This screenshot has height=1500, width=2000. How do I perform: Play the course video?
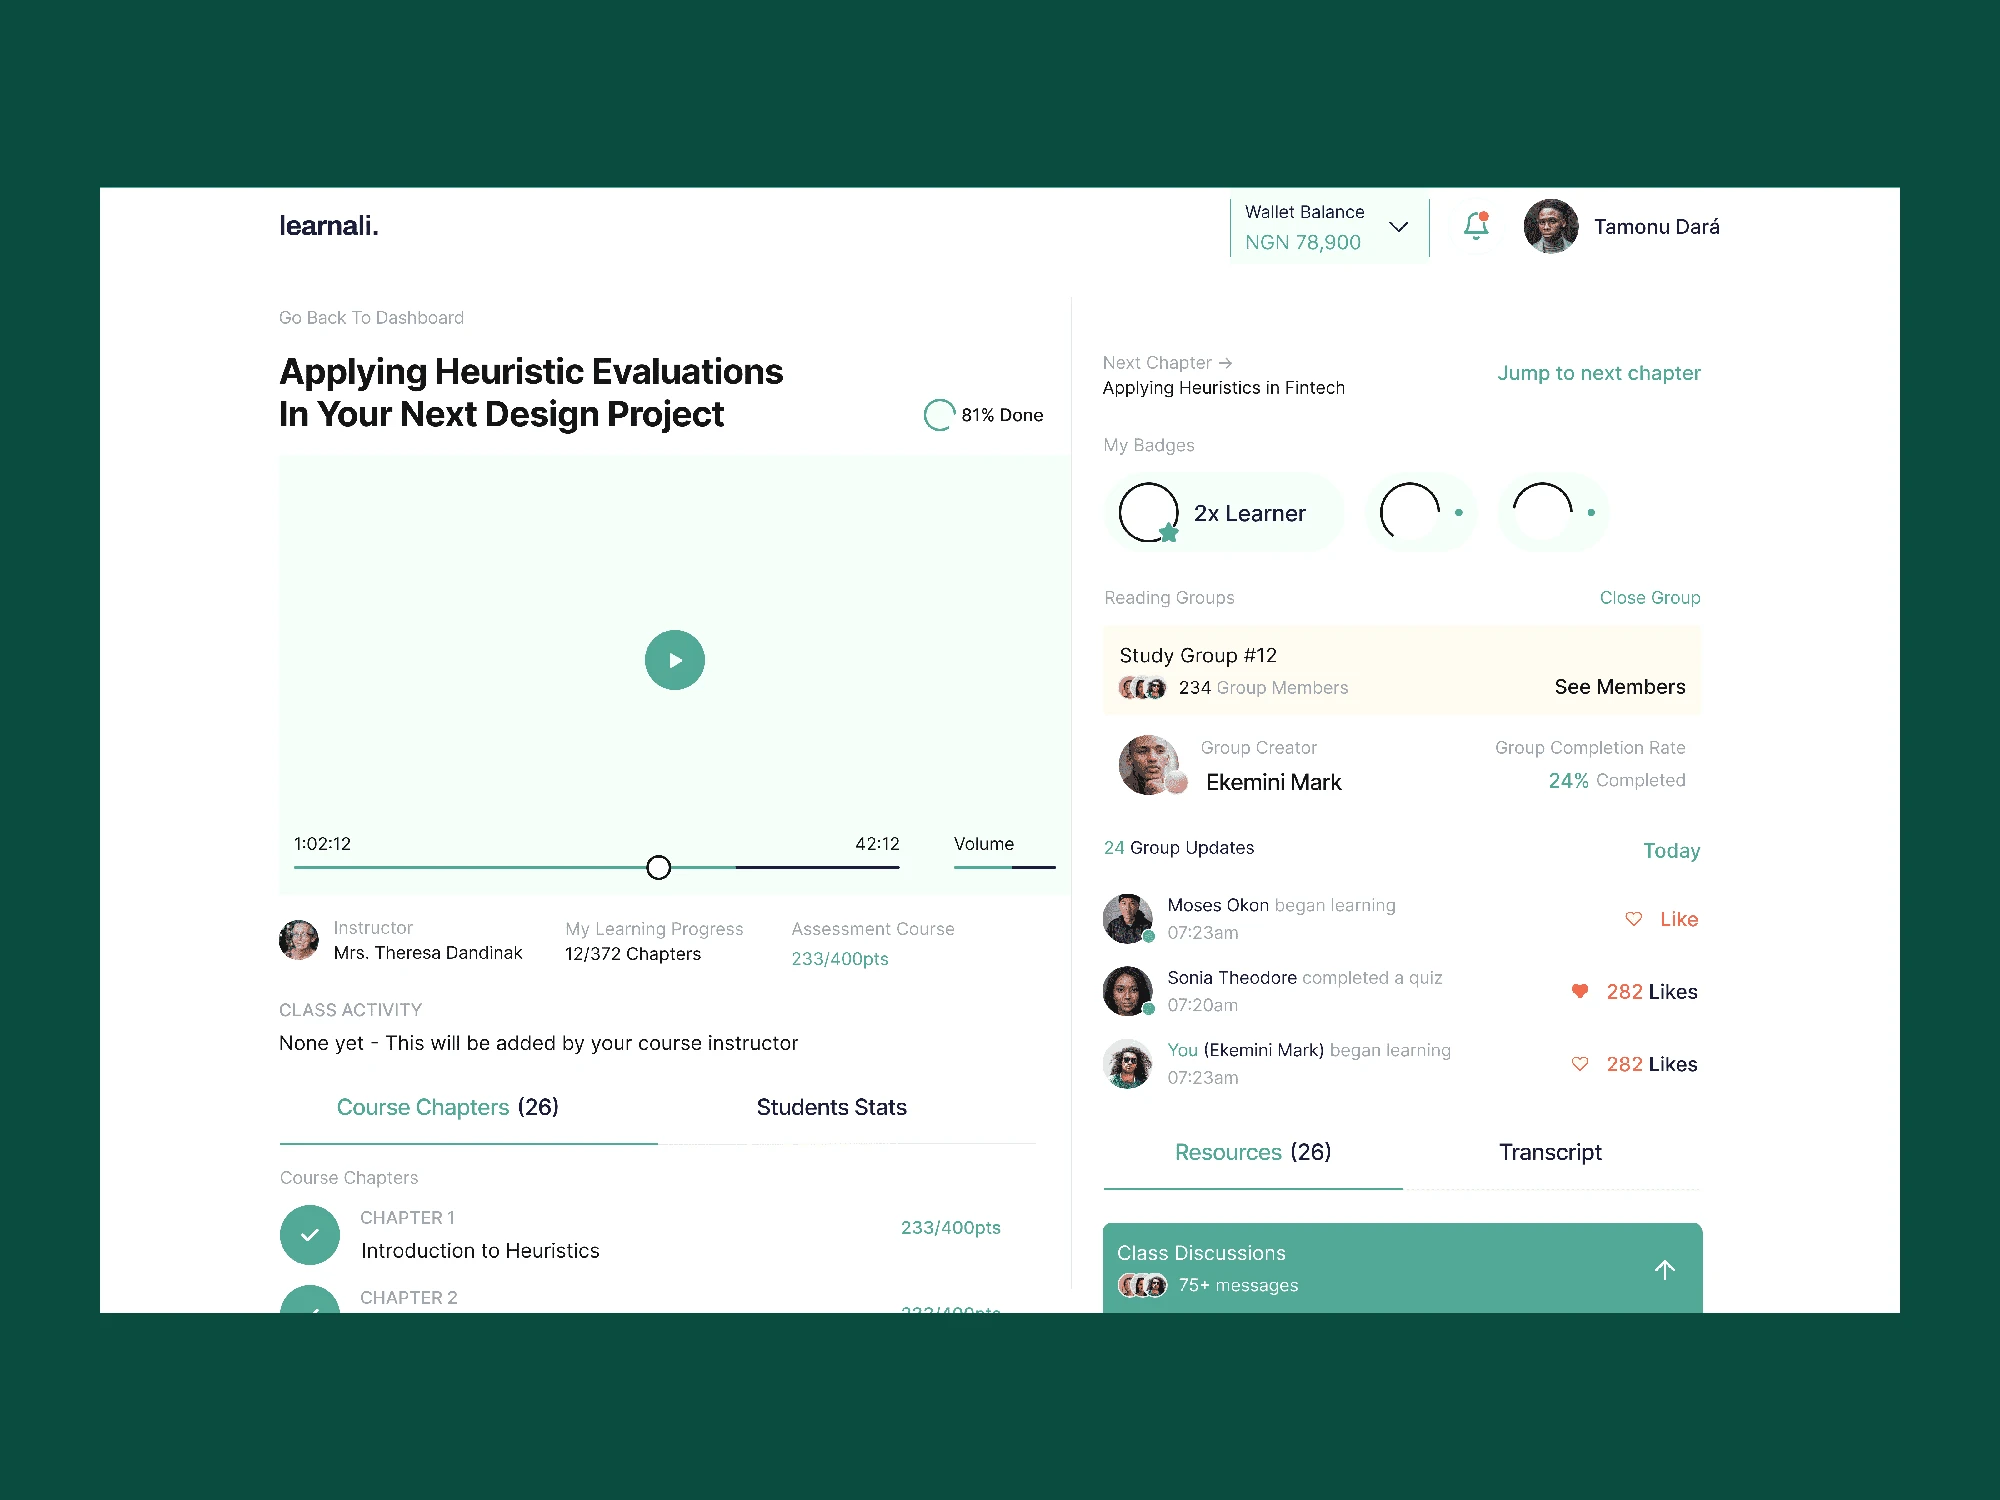[x=675, y=660]
